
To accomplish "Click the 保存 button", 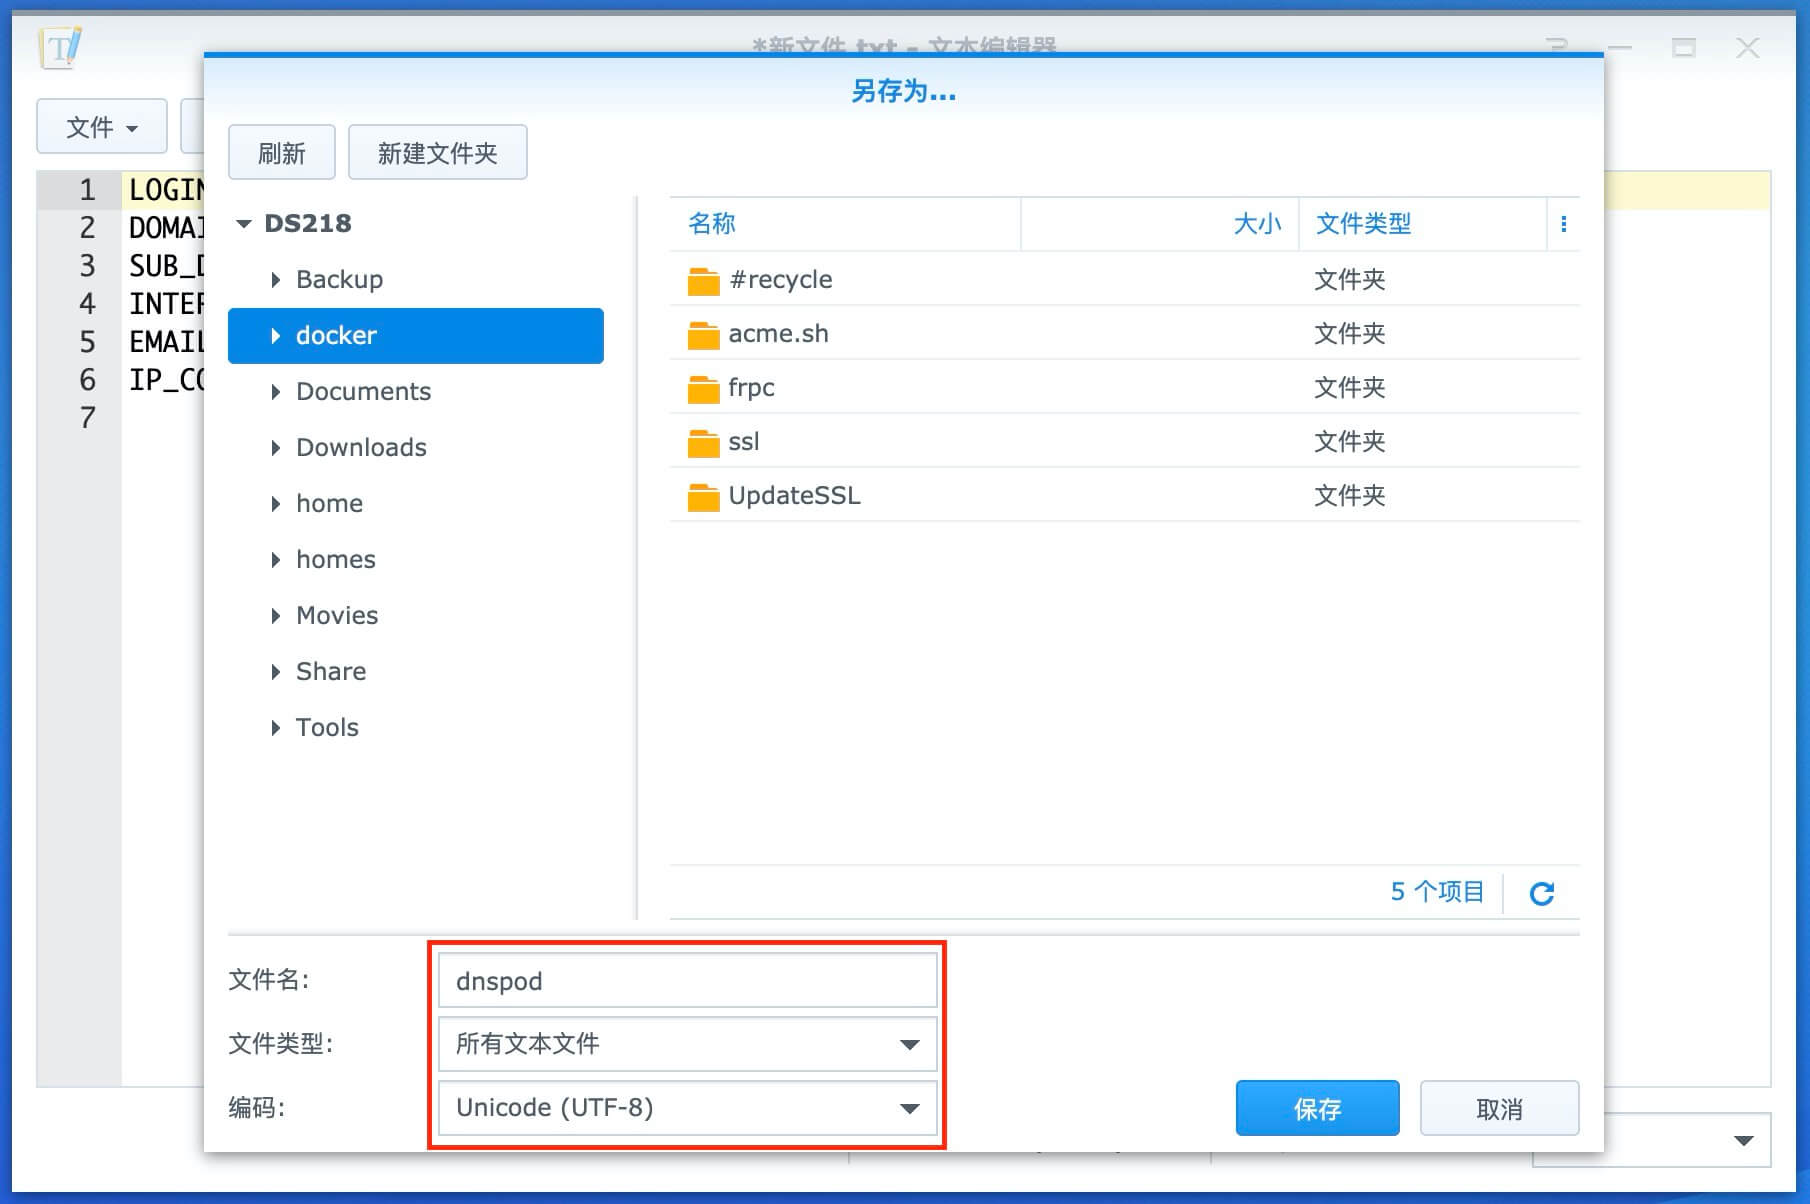I will click(x=1316, y=1108).
